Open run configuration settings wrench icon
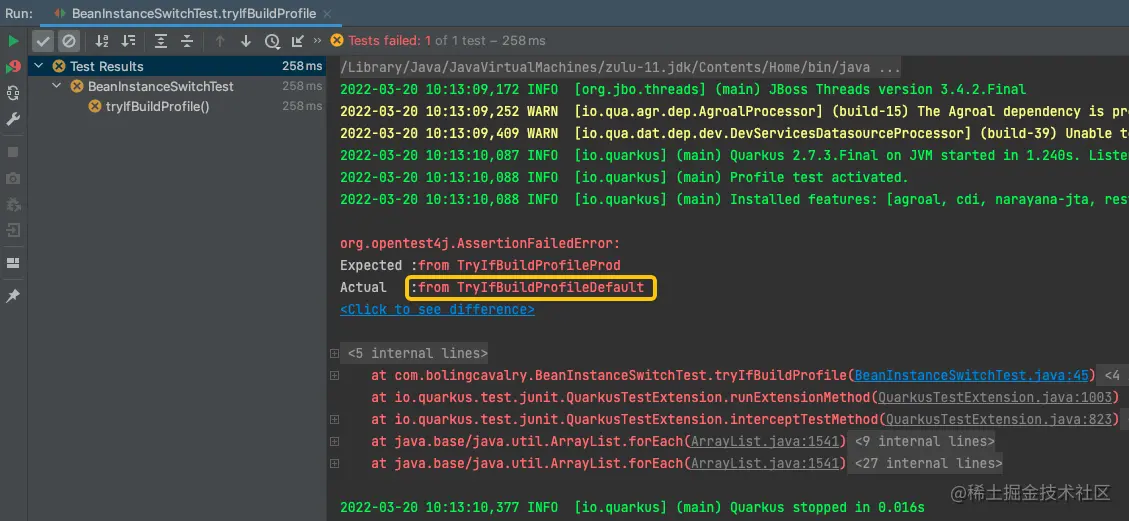Viewport: 1129px width, 521px height. [x=13, y=119]
